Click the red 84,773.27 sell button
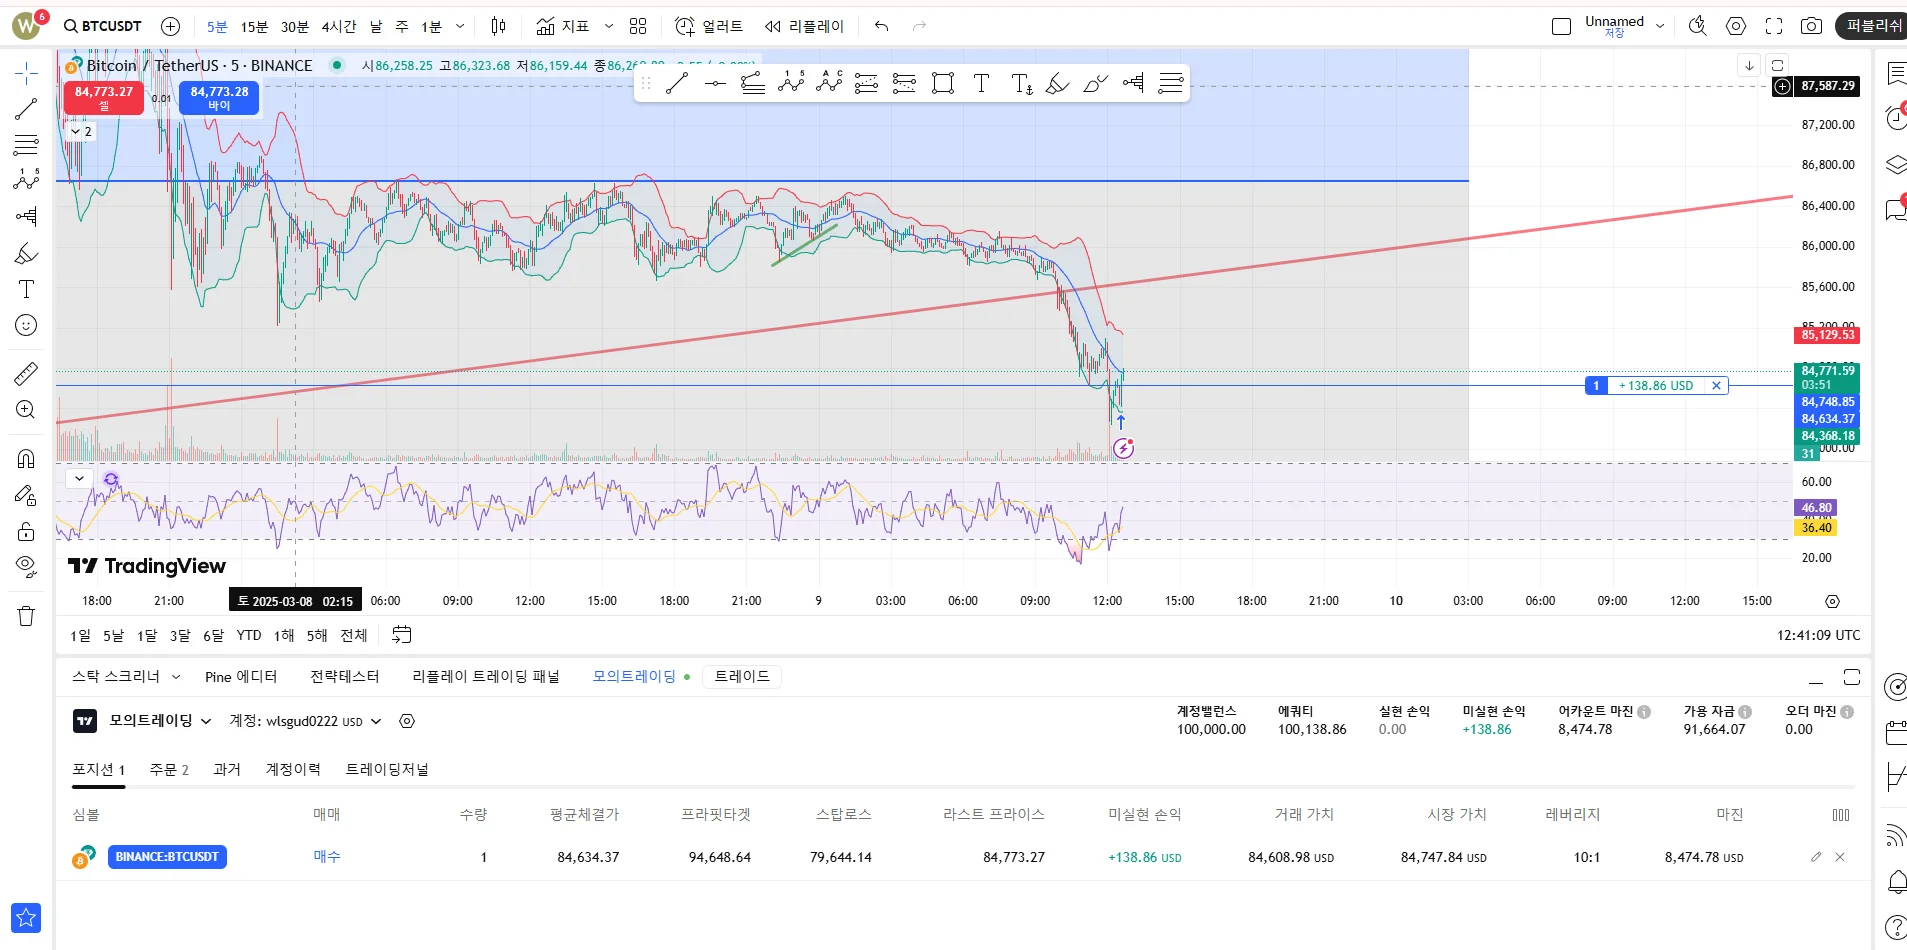This screenshot has width=1907, height=950. tap(104, 97)
